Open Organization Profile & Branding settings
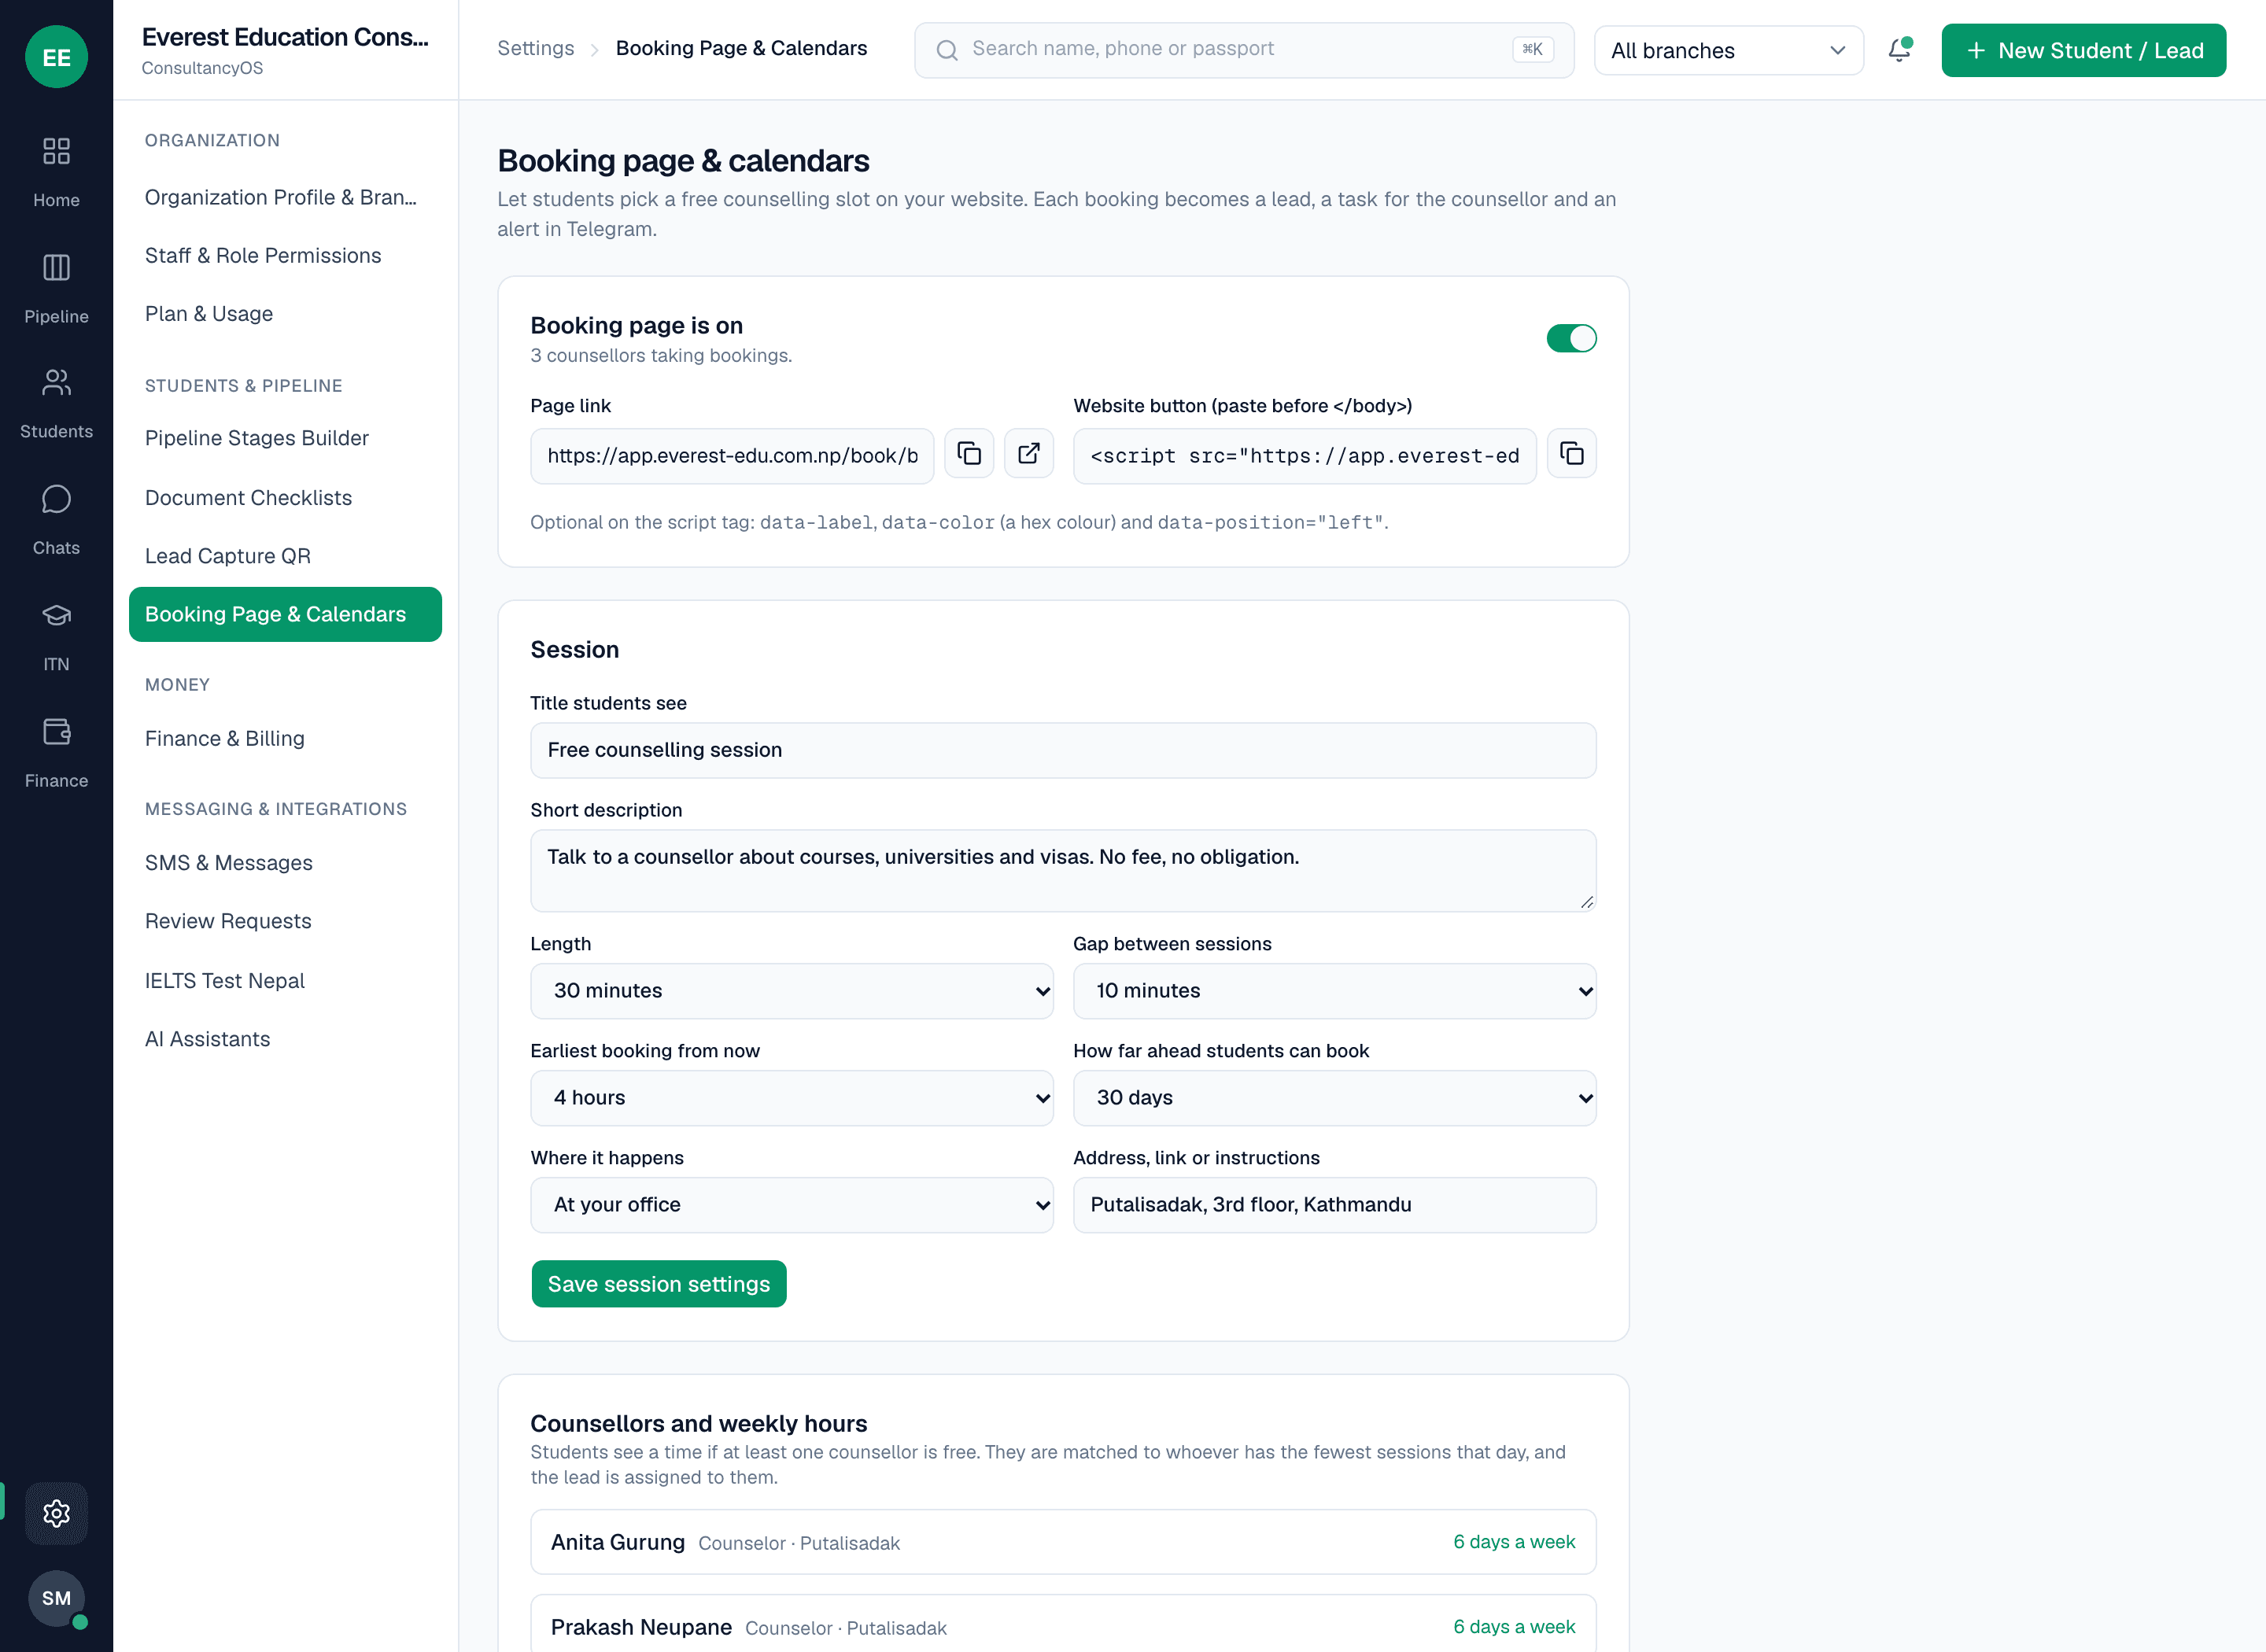The image size is (2266, 1652). (285, 197)
